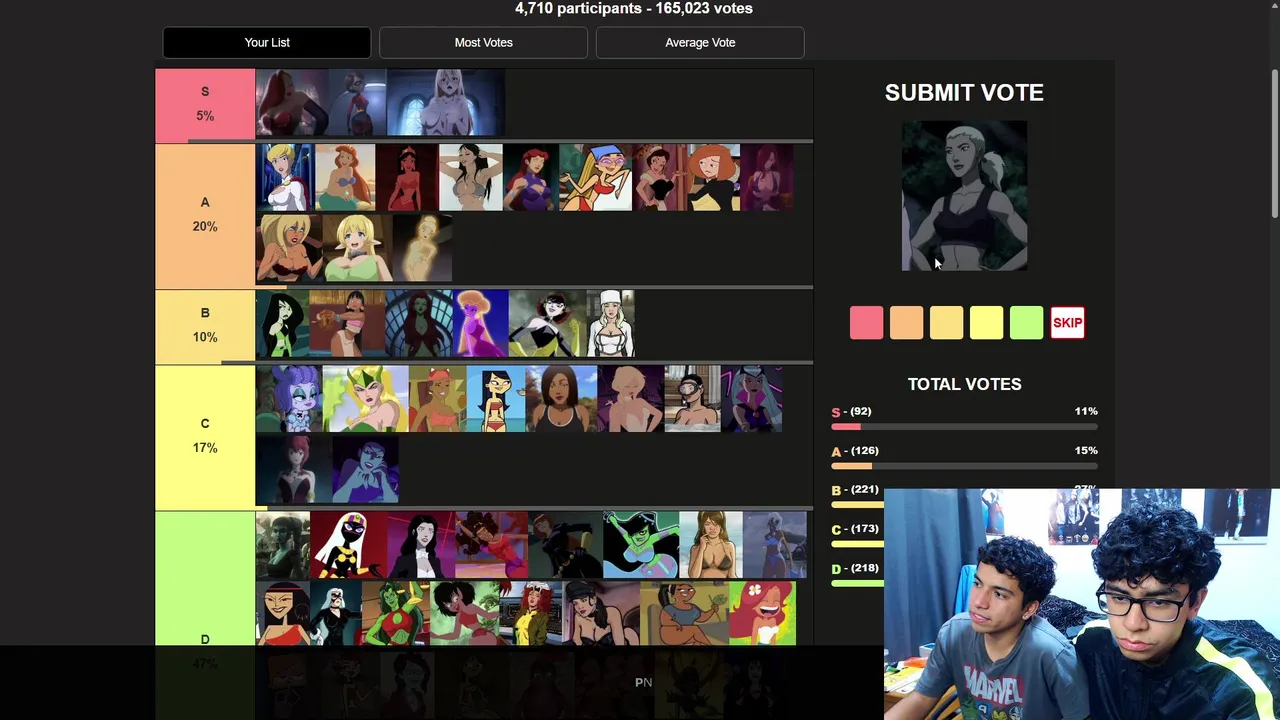
Task: Click the TOTAL VOTES heading
Action: (964, 384)
